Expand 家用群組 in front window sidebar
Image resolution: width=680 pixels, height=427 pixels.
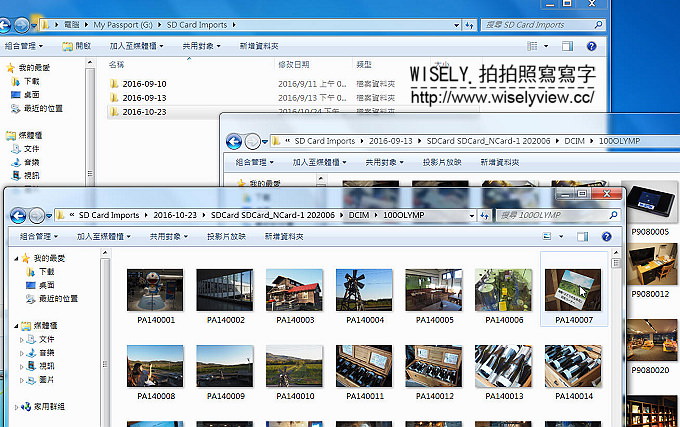[16, 407]
